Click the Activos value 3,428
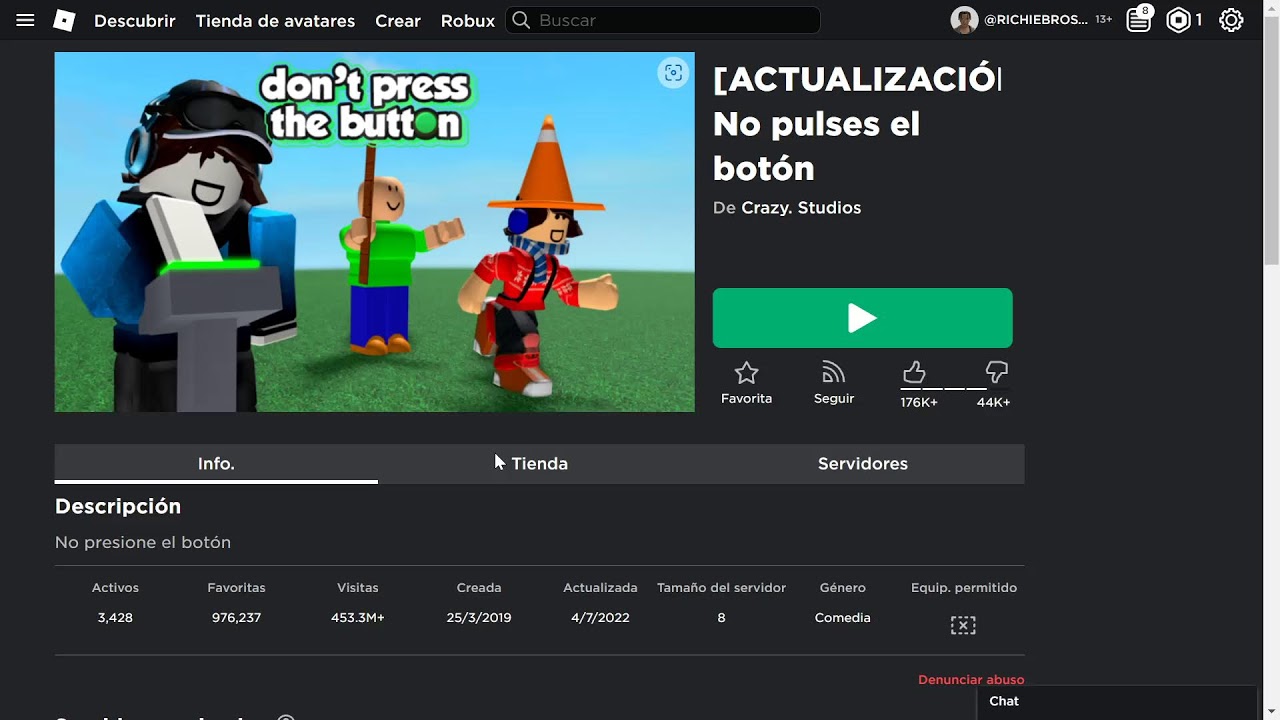The image size is (1280, 720). [x=115, y=618]
